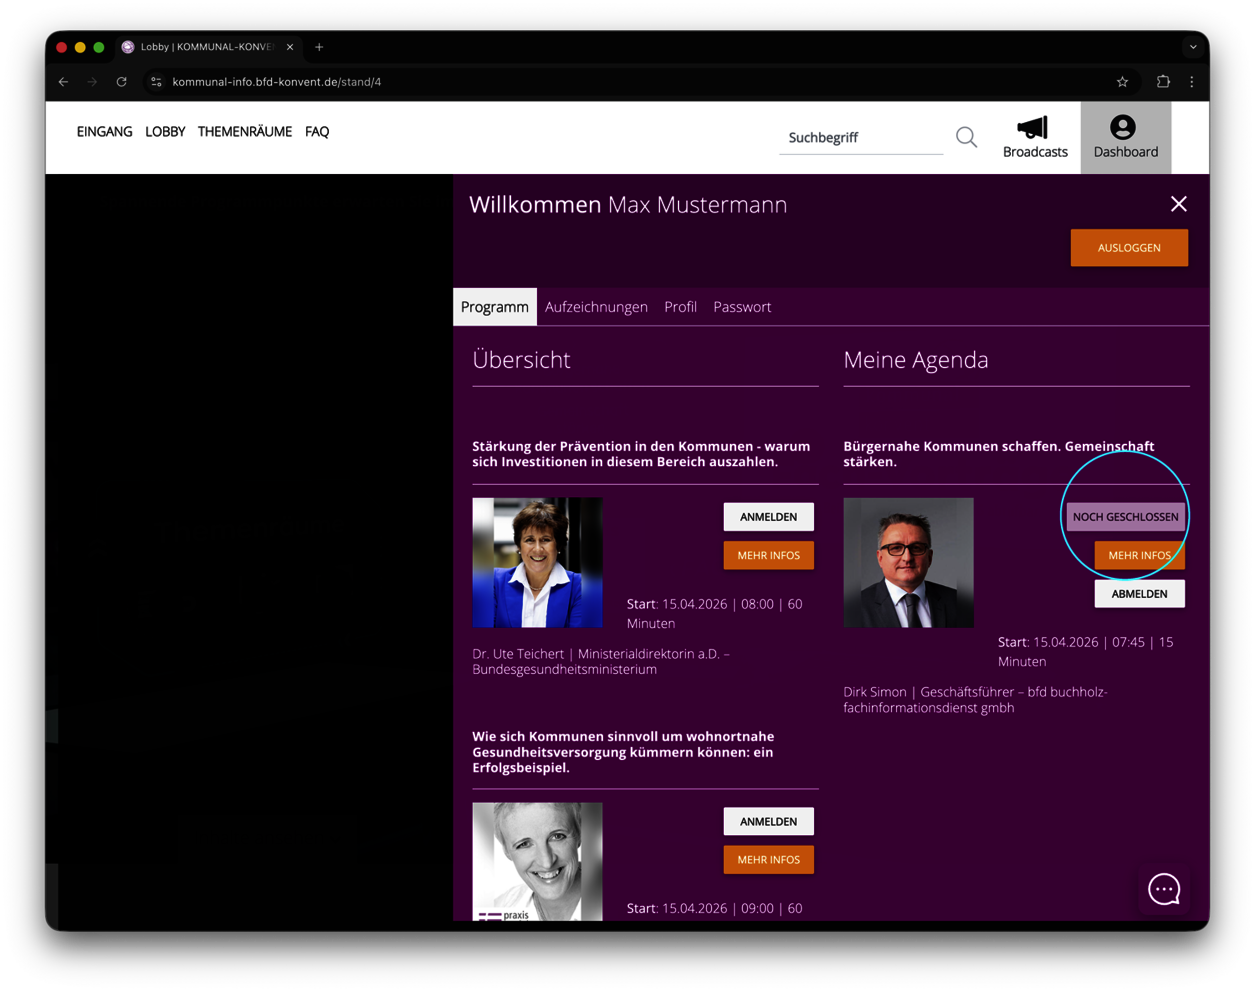Click Dr. Ute Teichert's photo
The image size is (1255, 992).
538,563
